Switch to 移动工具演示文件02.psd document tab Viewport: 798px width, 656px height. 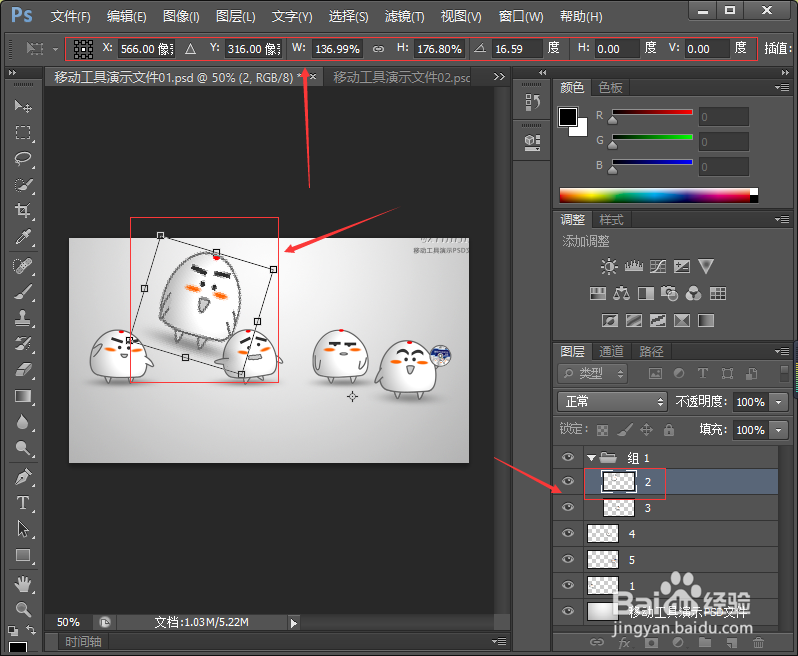coord(402,77)
